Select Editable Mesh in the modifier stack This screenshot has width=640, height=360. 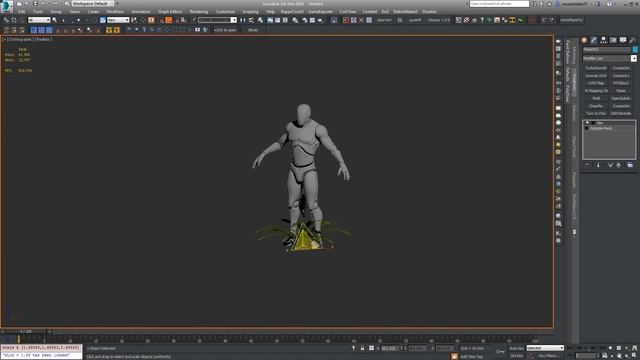[x=601, y=128]
